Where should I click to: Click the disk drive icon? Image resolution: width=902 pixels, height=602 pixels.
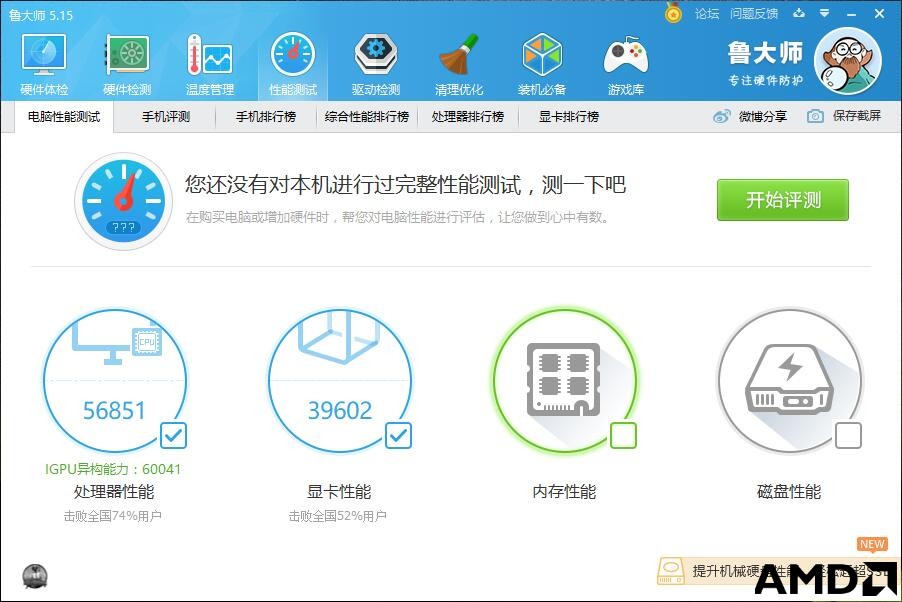789,379
